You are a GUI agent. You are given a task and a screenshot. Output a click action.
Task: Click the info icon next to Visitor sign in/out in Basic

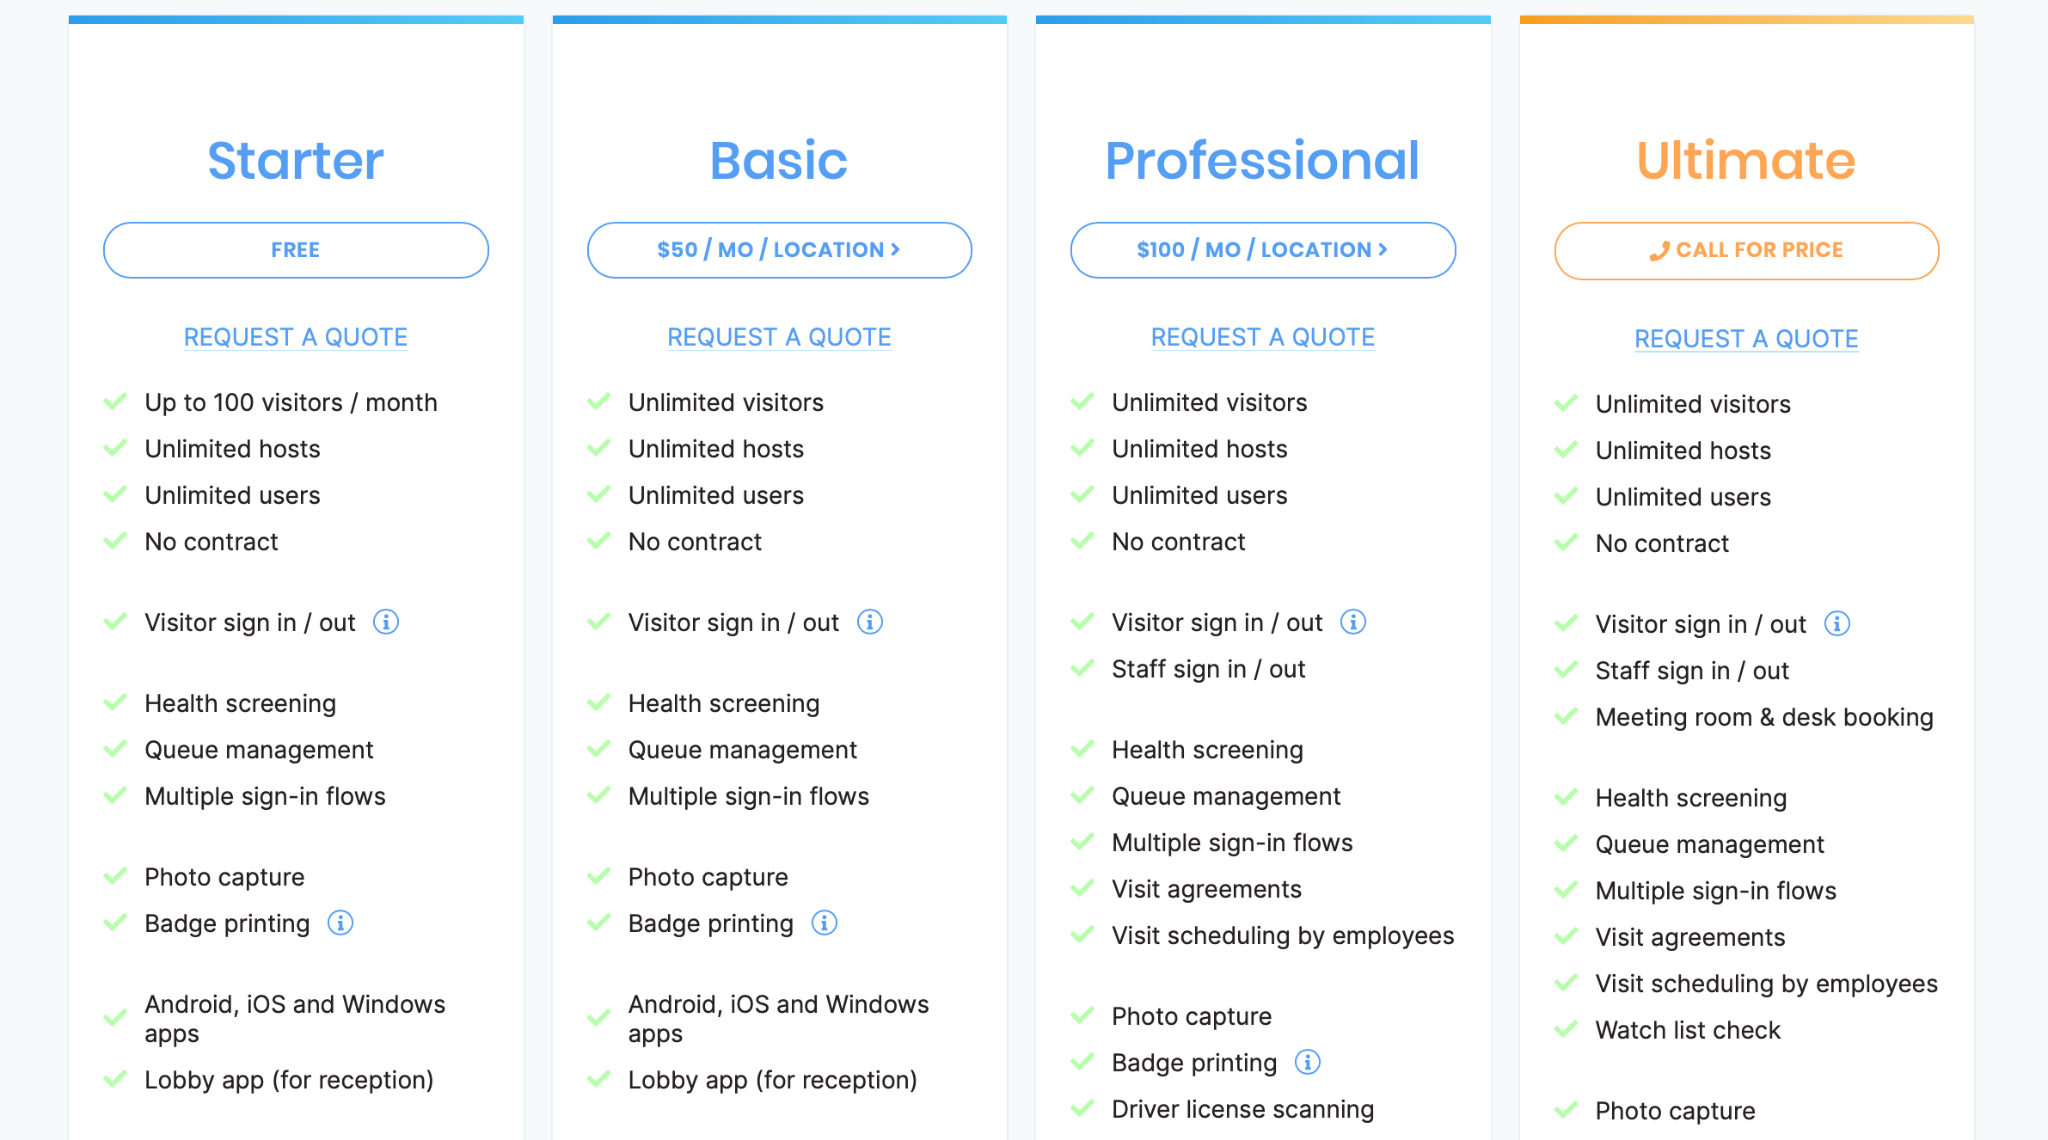[x=870, y=621]
